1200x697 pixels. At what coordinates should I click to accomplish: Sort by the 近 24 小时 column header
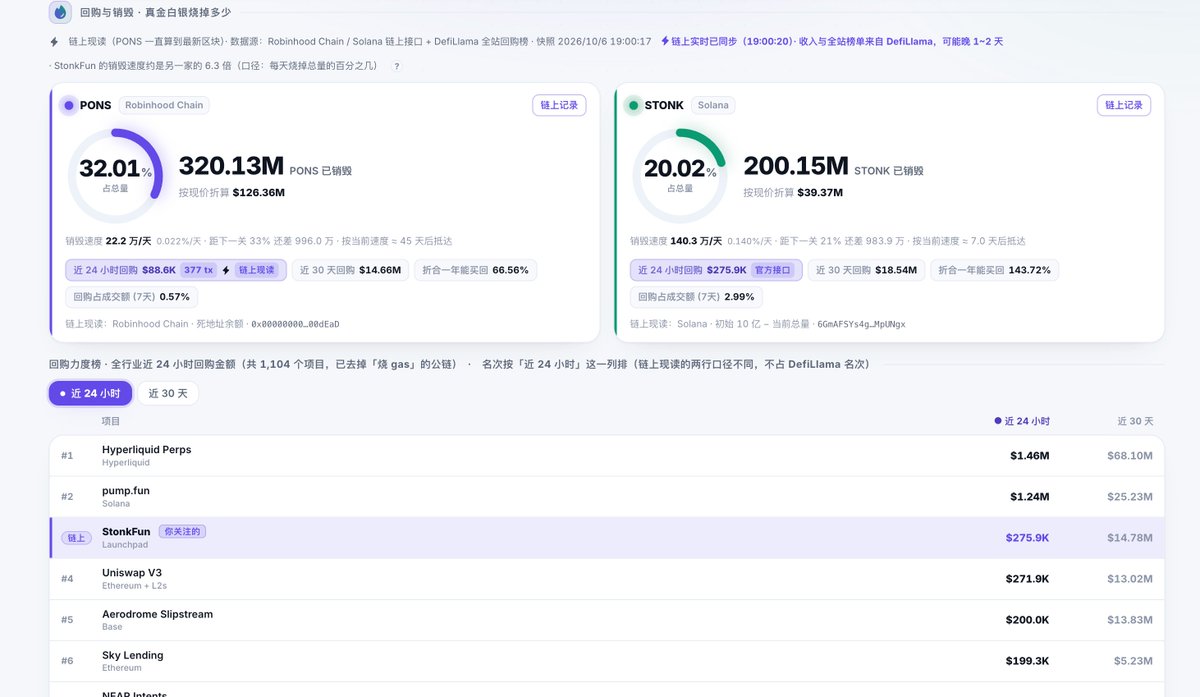coord(1022,421)
